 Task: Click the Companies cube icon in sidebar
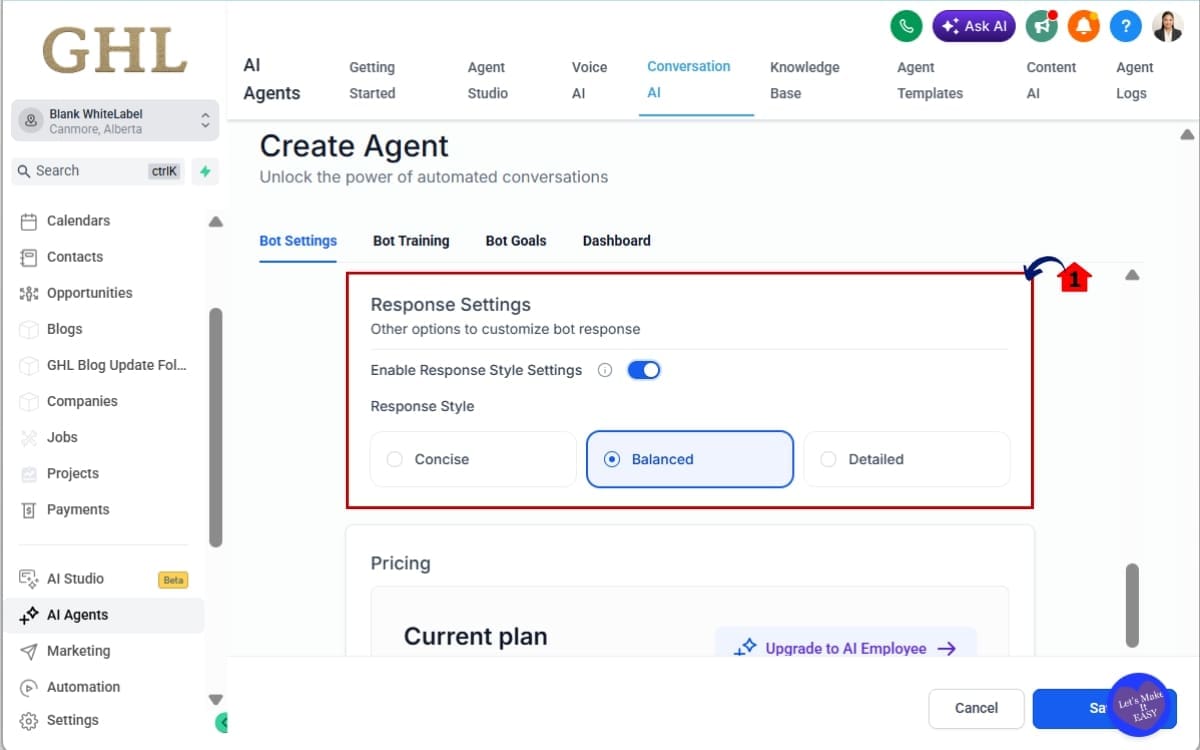point(28,401)
